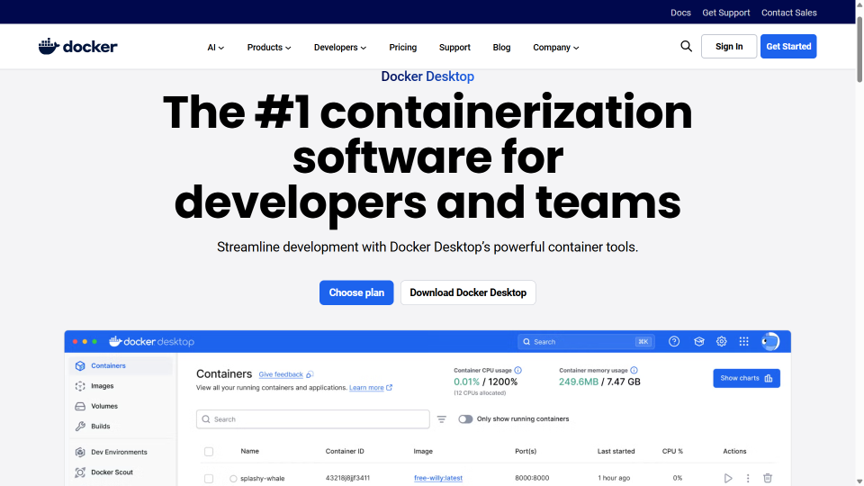Click the Volumes icon in the sidebar

coord(80,407)
